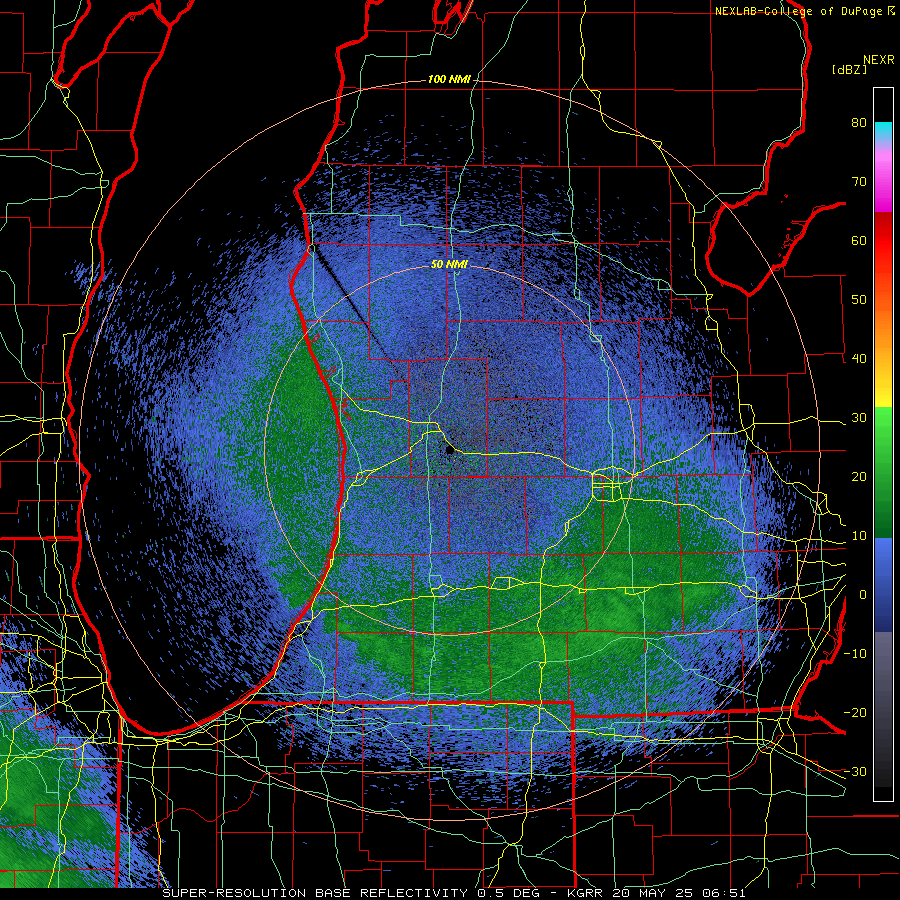The width and height of the screenshot is (900, 900).
Task: Click the 50 NMI range ring label
Action: (449, 265)
